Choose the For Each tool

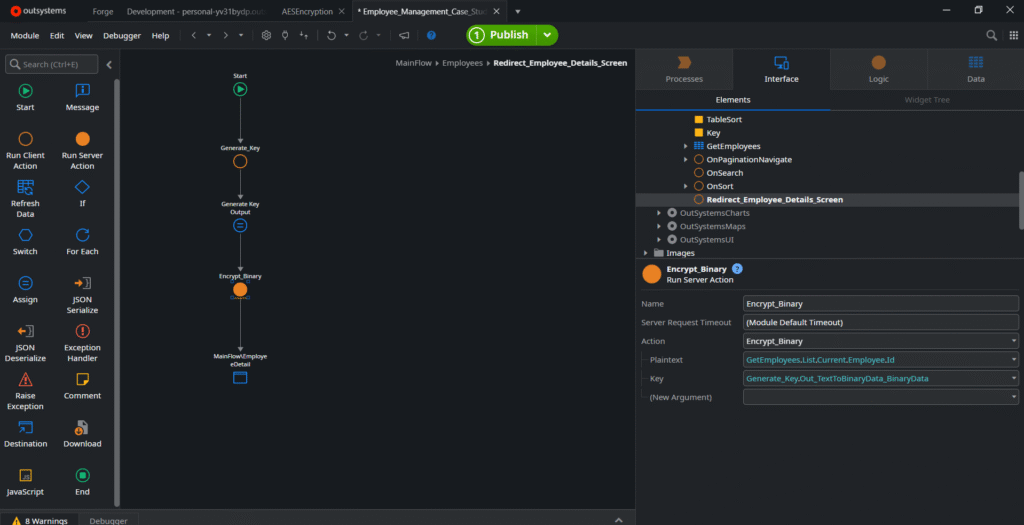pyautogui.click(x=82, y=242)
